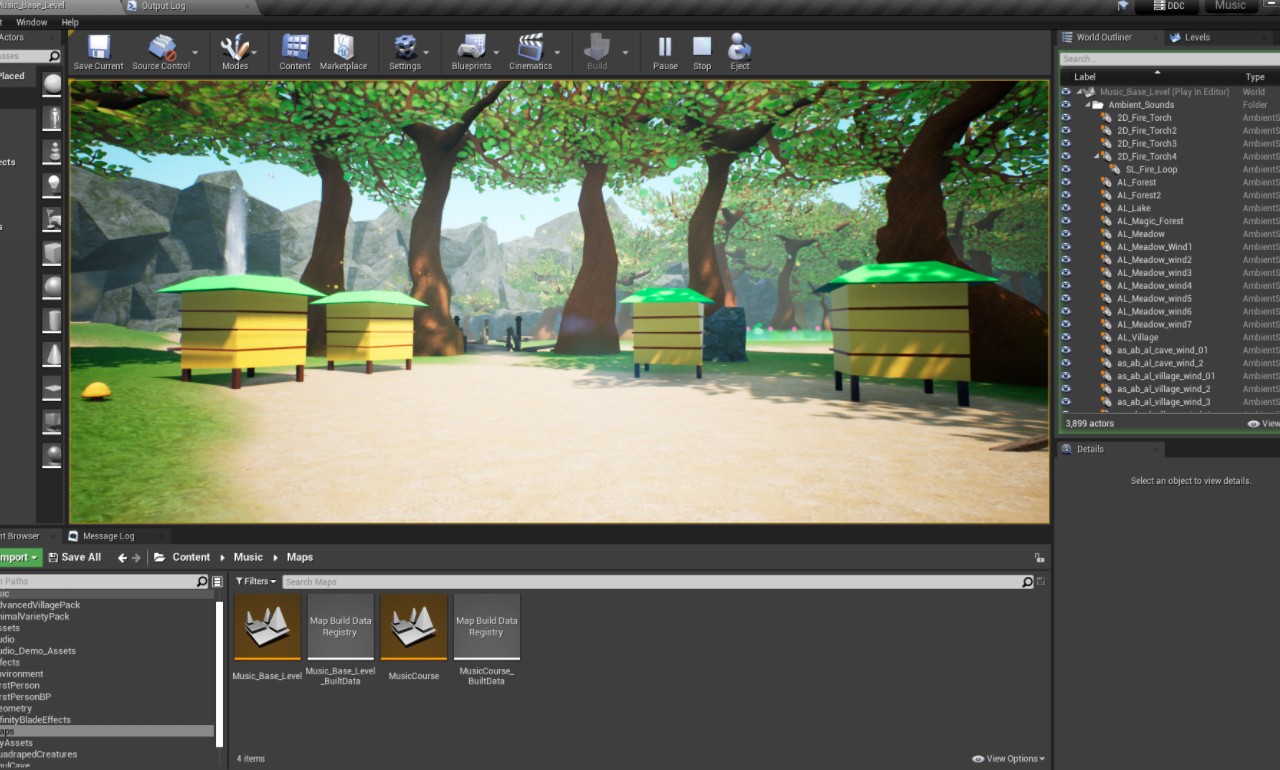Image resolution: width=1280 pixels, height=770 pixels.
Task: Click the Content toolbar icon
Action: point(295,48)
